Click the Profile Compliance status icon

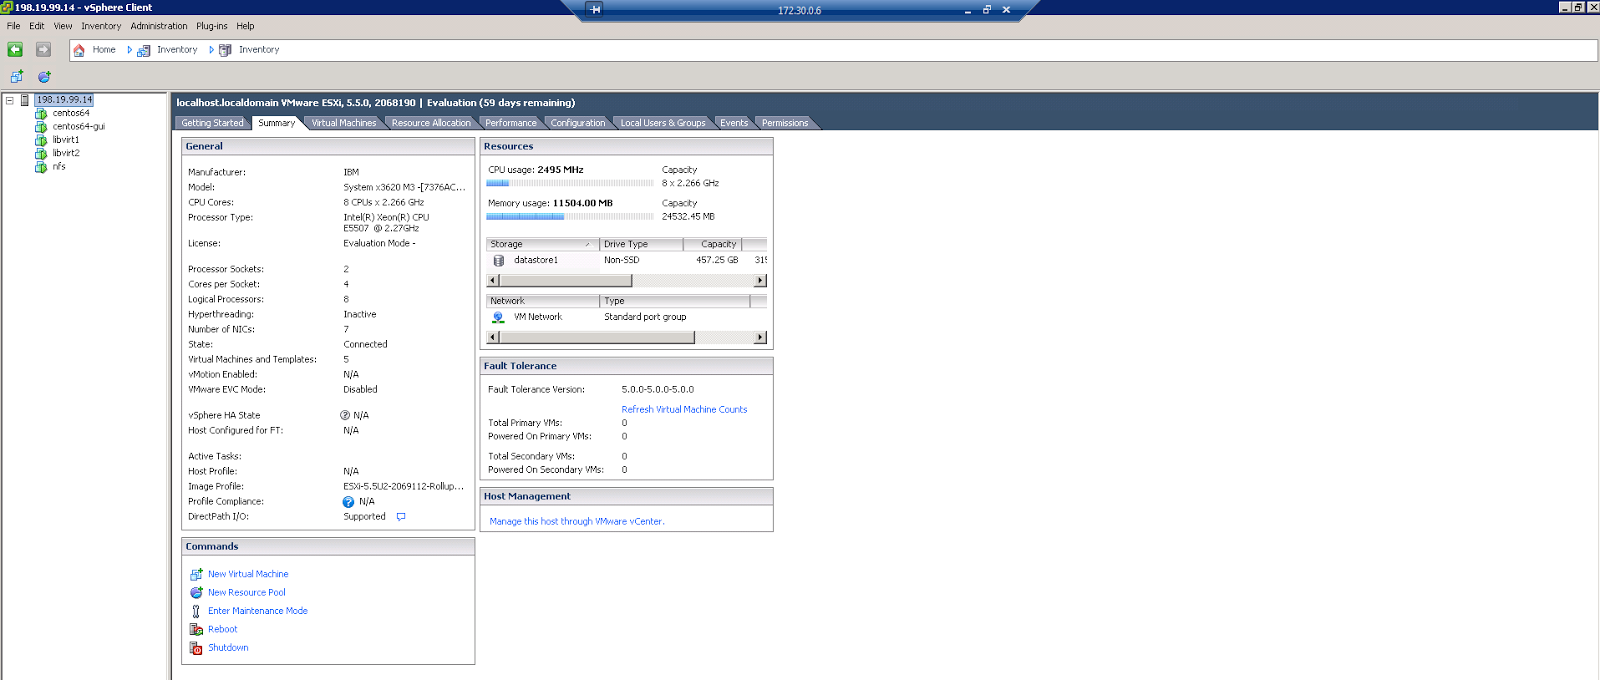coord(348,502)
